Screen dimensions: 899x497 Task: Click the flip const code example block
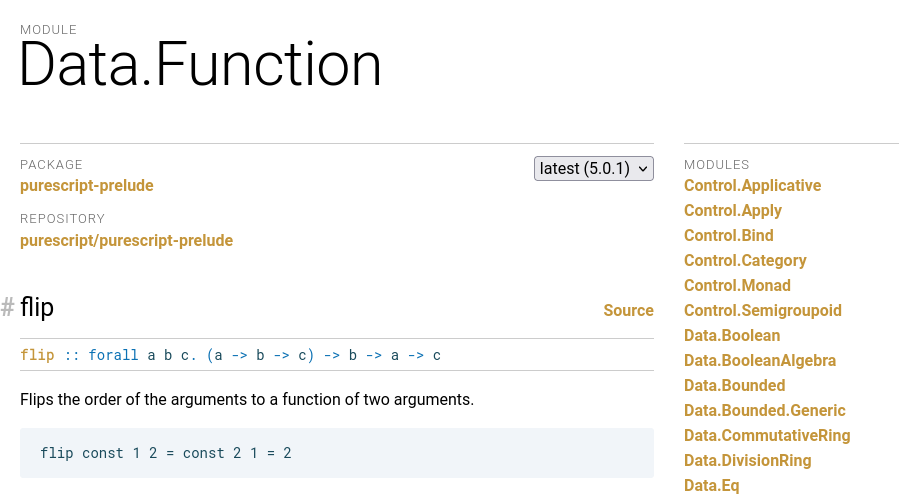[x=336, y=453]
